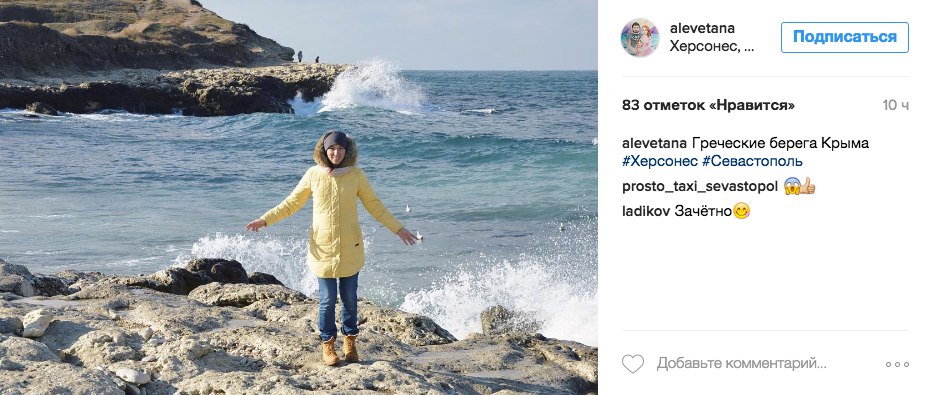Click the thumbs-up emoji in comment
Viewport: 930px width, 395px height.
click(x=808, y=186)
